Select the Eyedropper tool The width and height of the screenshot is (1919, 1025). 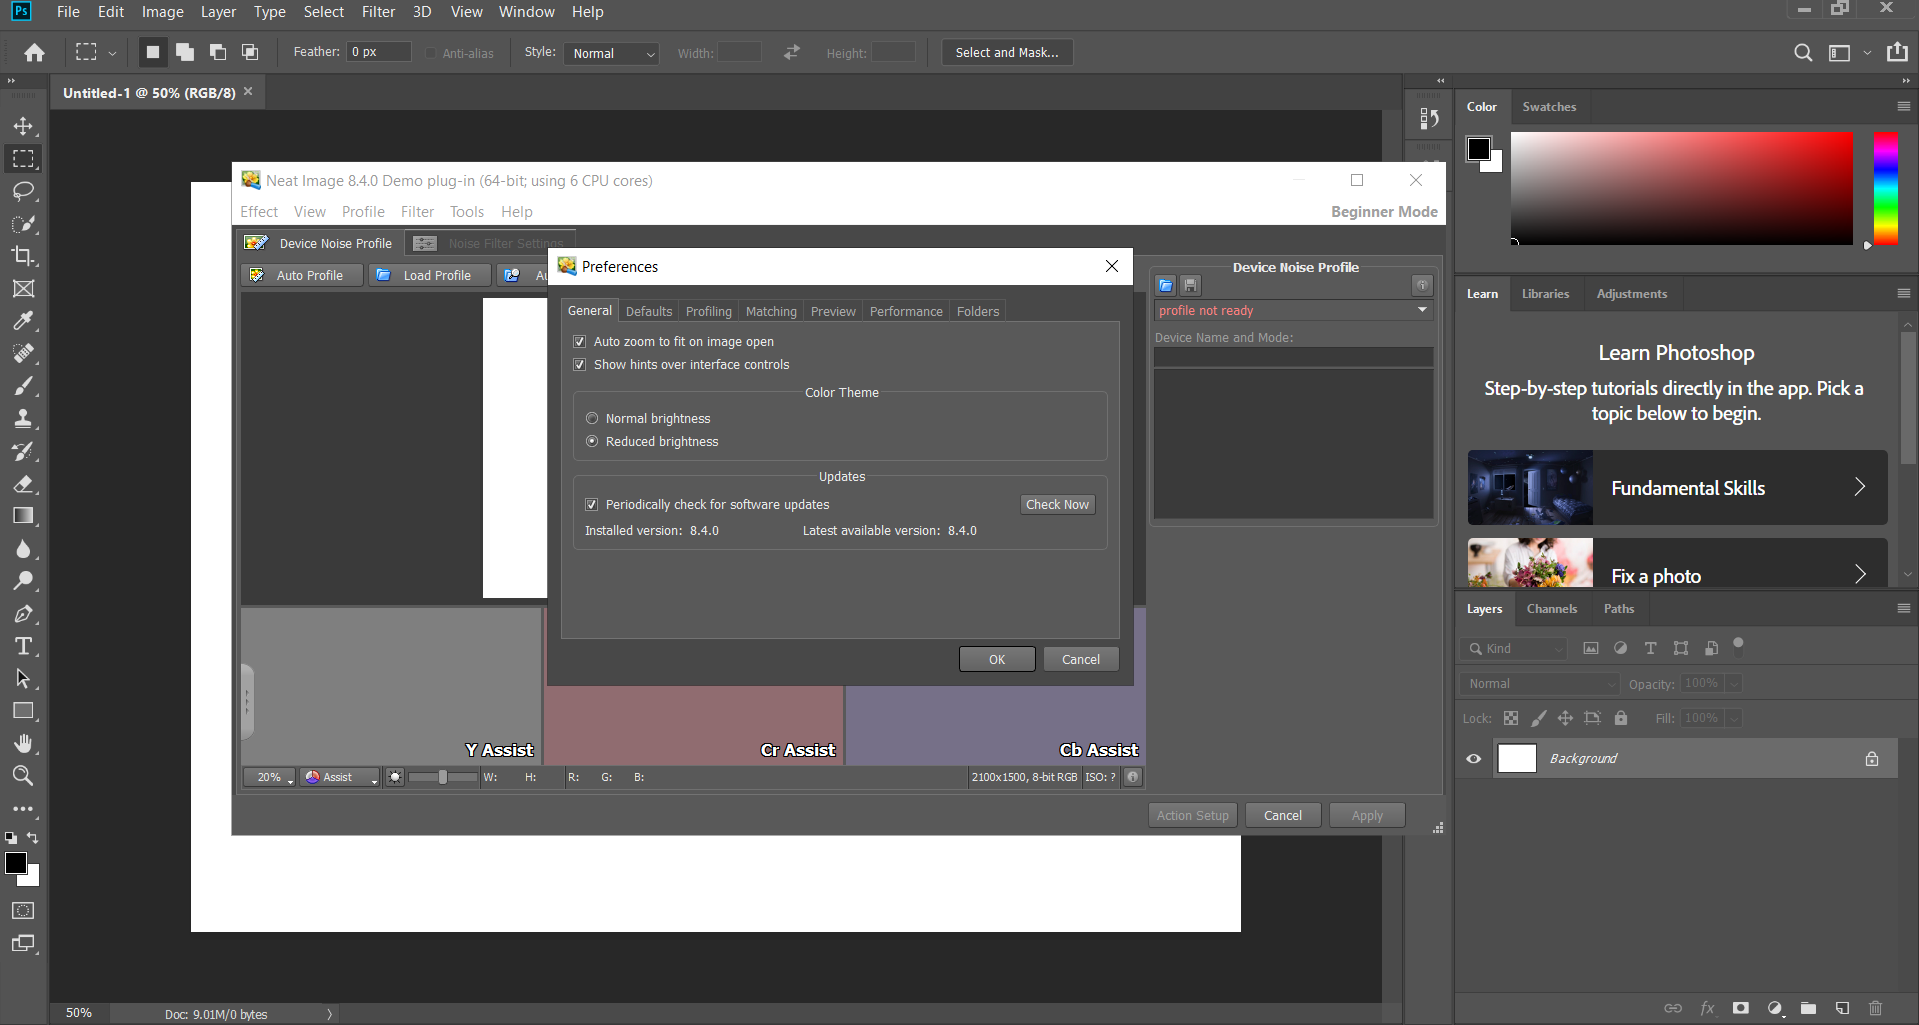(23, 321)
